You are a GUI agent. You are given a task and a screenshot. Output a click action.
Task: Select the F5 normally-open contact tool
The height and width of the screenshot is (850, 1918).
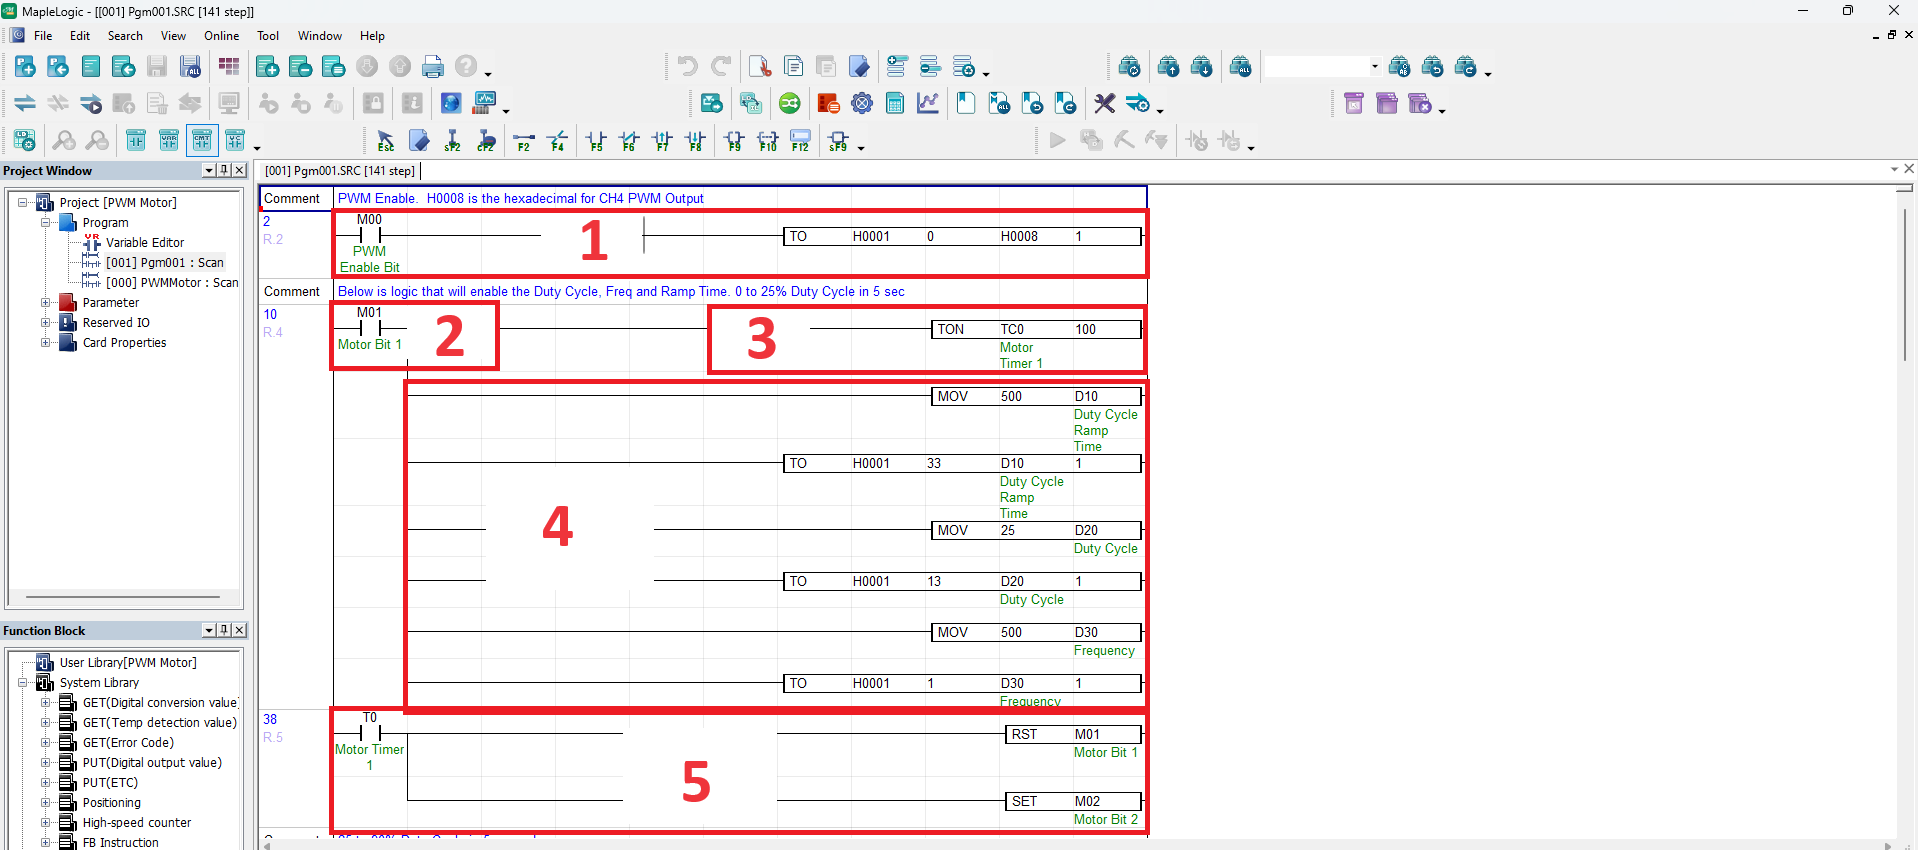[x=596, y=141]
